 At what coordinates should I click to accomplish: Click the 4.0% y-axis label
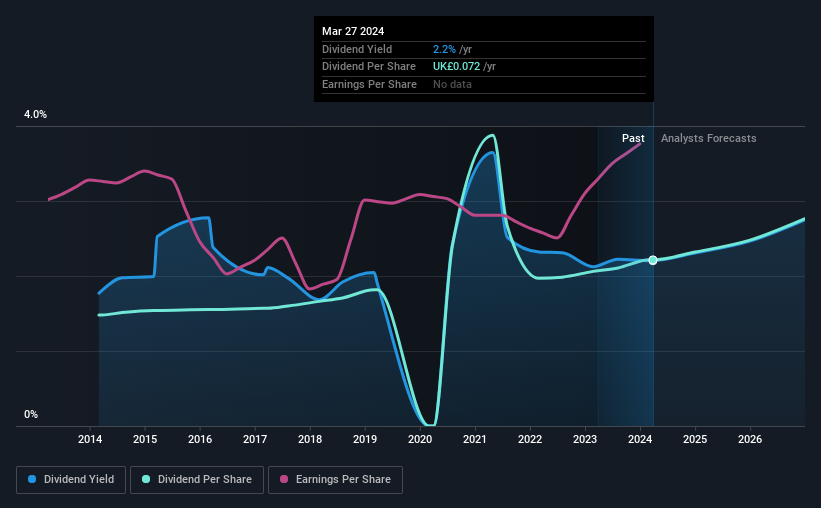35,115
